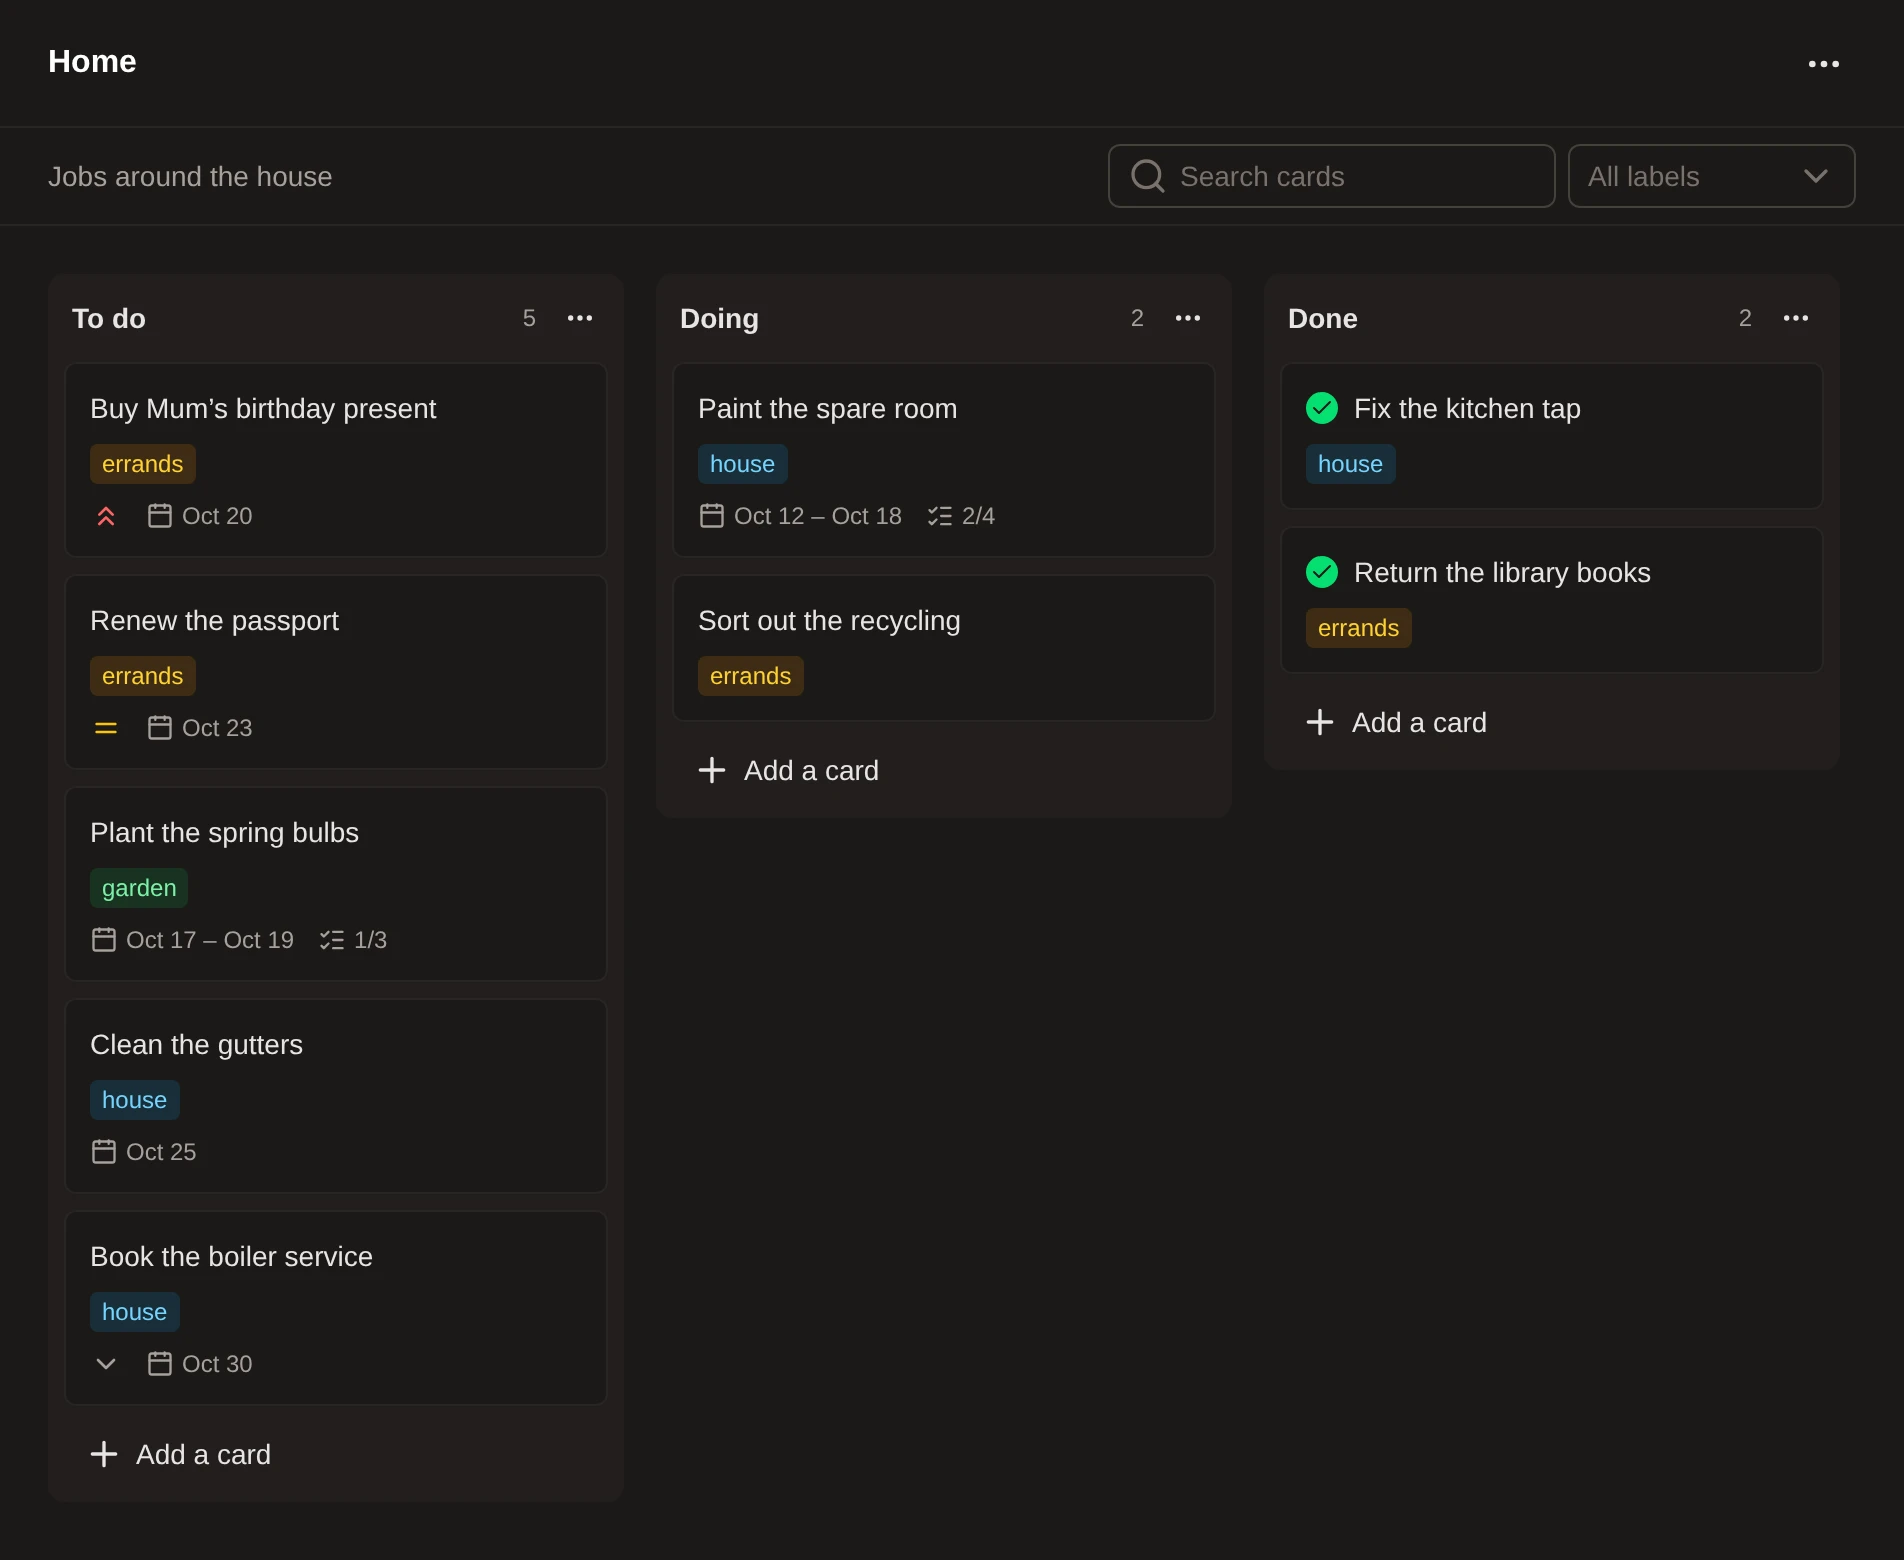Click the Jobs around the house description
This screenshot has width=1904, height=1560.
(190, 176)
